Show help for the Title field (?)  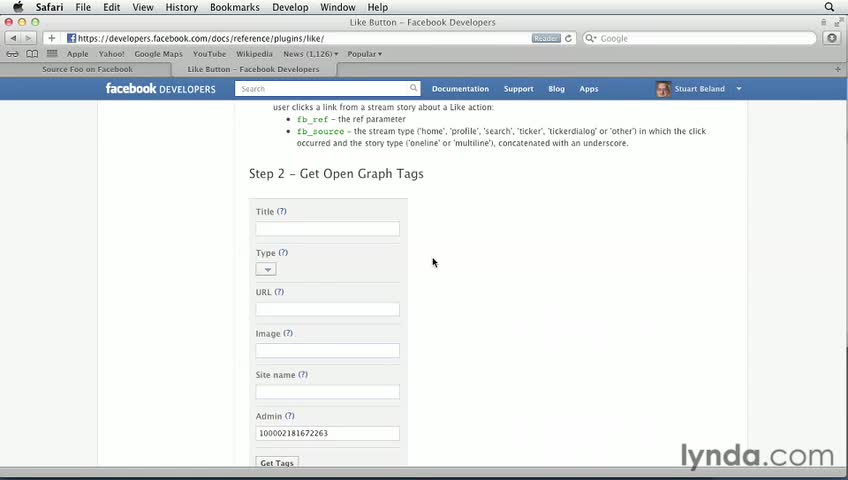coord(282,211)
